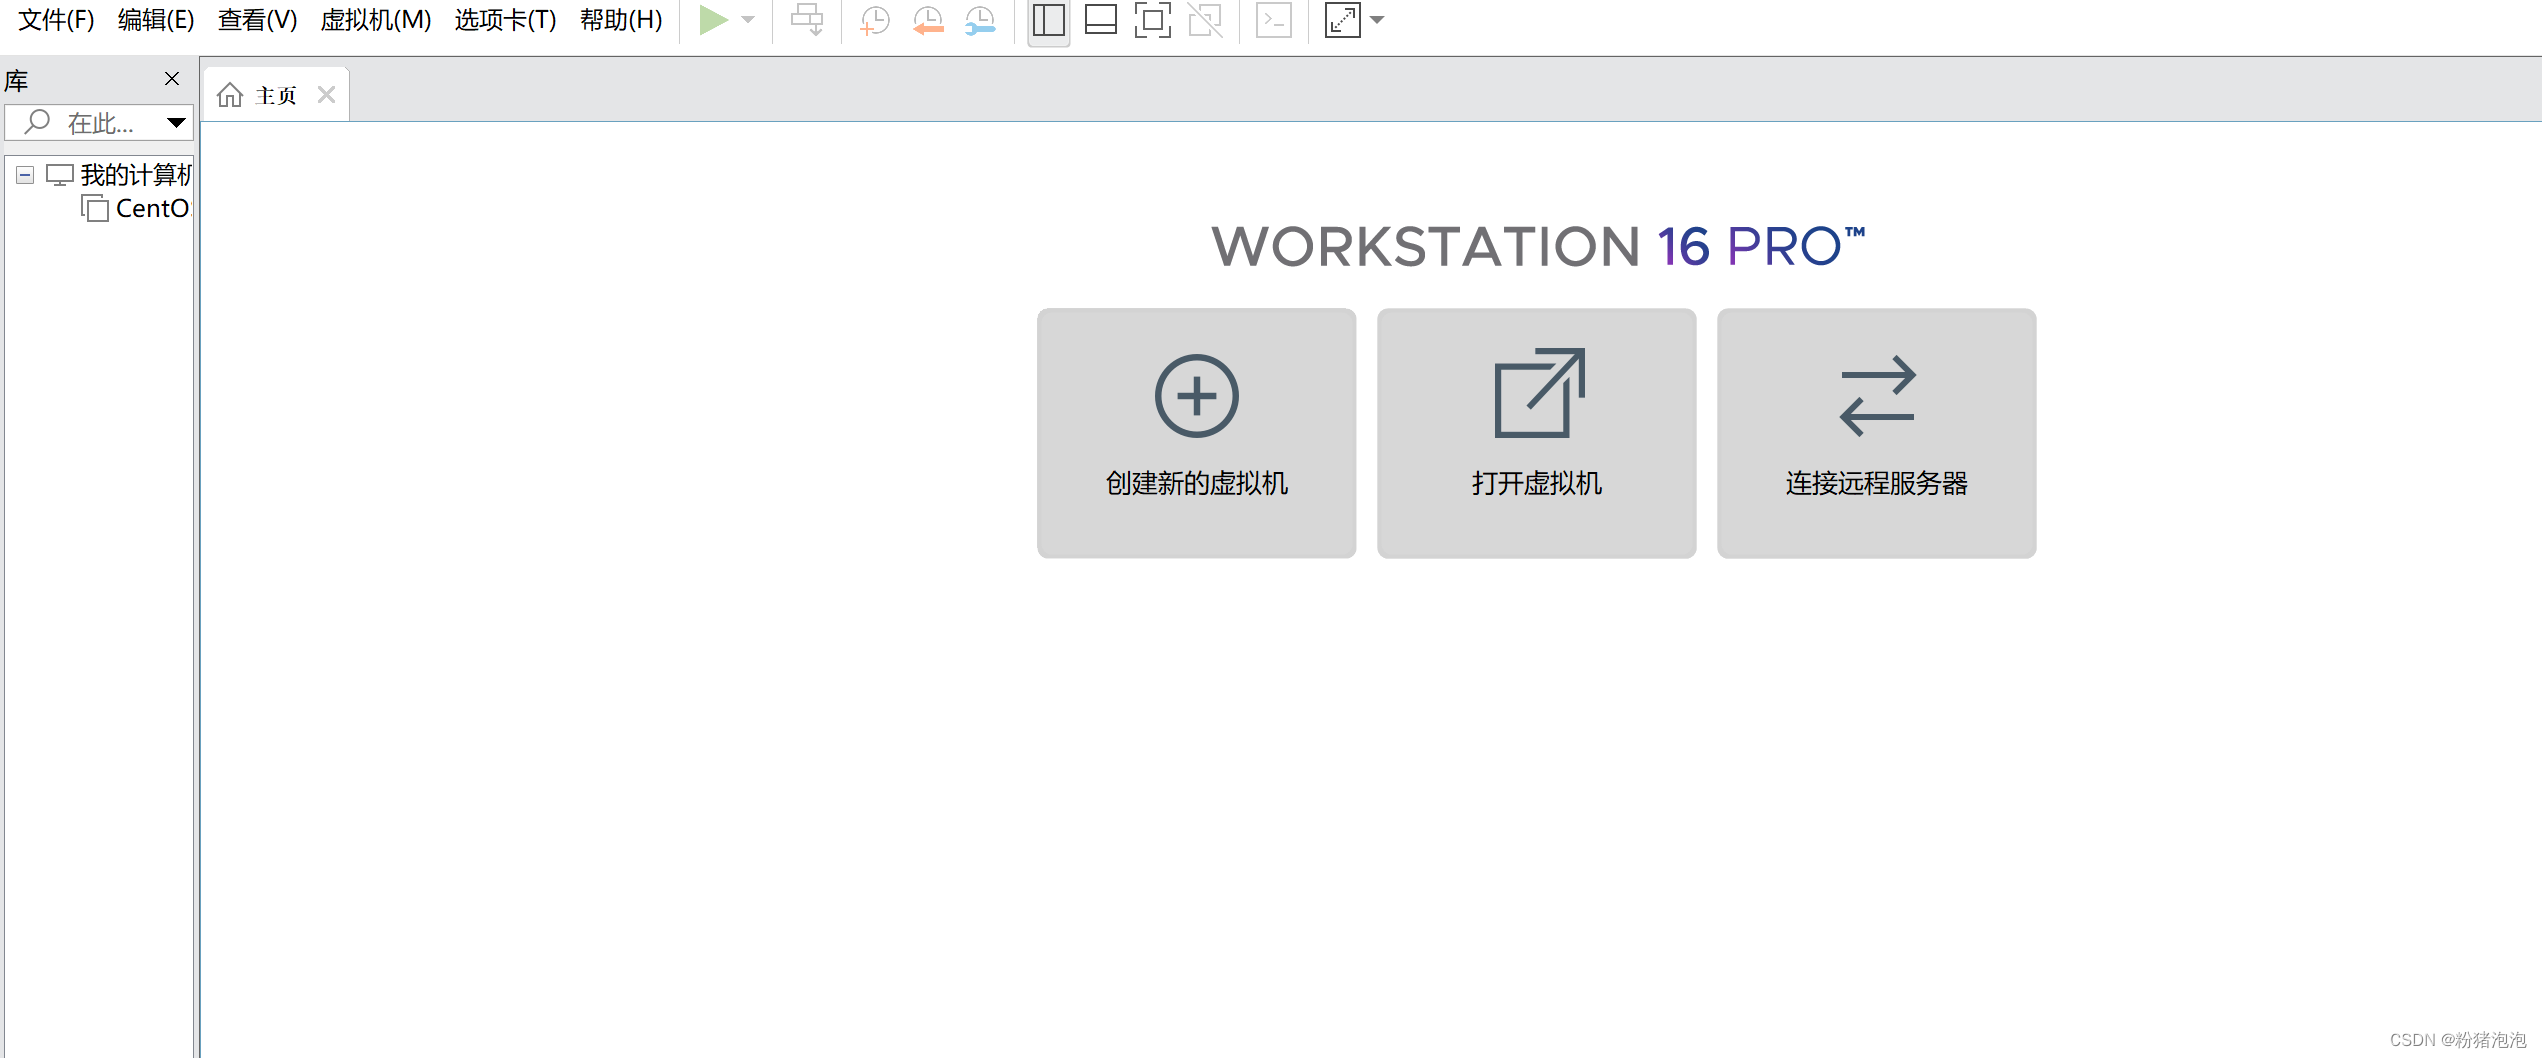Screen dimensions: 2542x1058
Task: Click the revert to snapshot icon
Action: (928, 20)
